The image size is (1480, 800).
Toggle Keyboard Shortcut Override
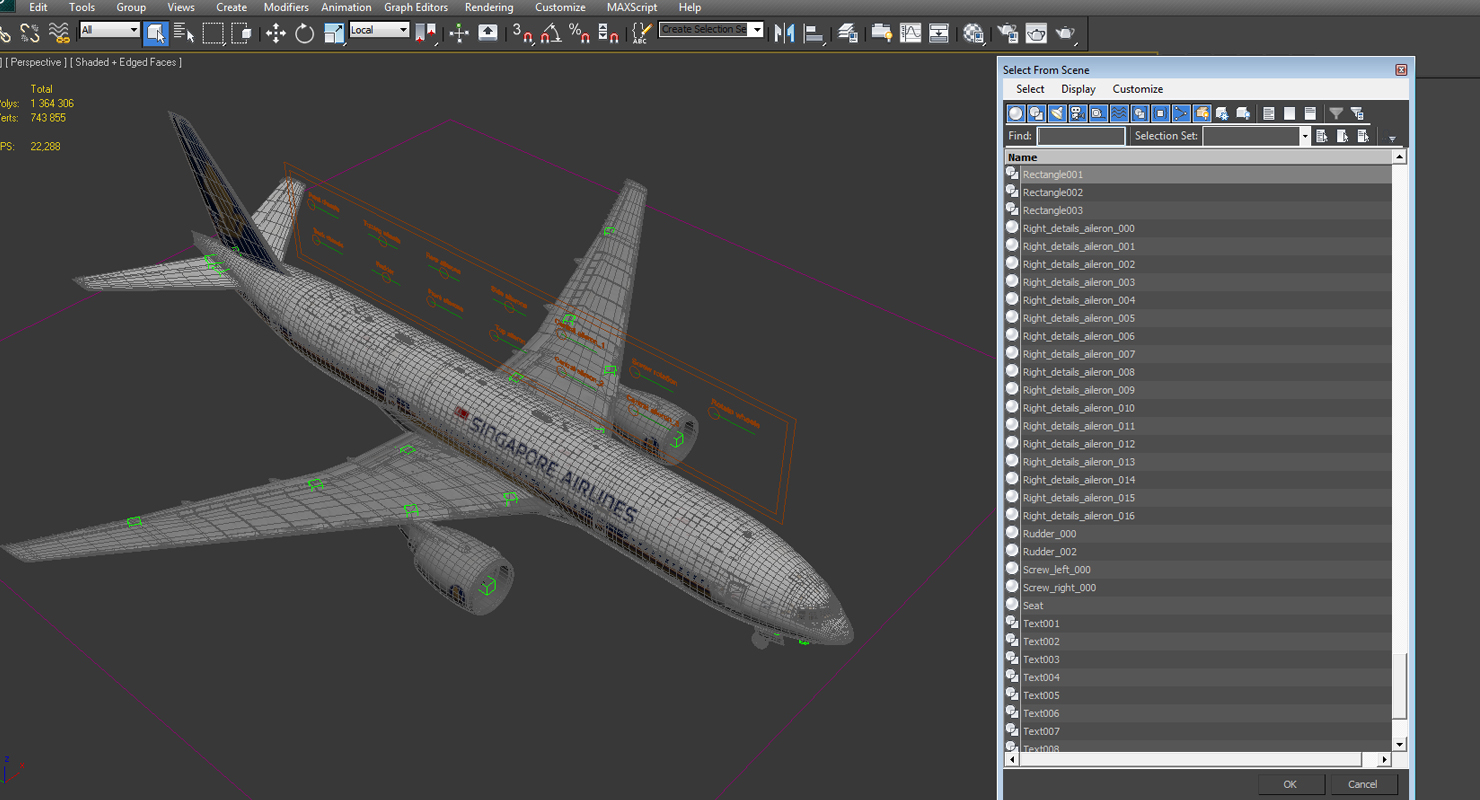pyautogui.click(x=488, y=33)
